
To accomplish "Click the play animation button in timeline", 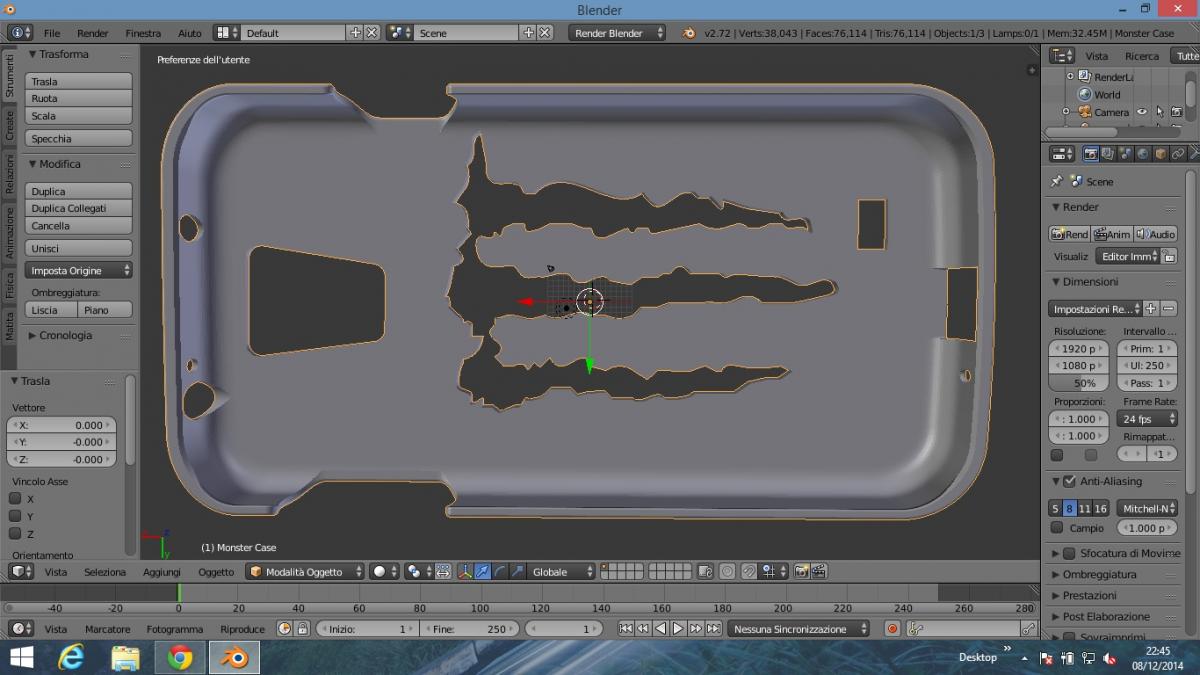I will (x=678, y=629).
